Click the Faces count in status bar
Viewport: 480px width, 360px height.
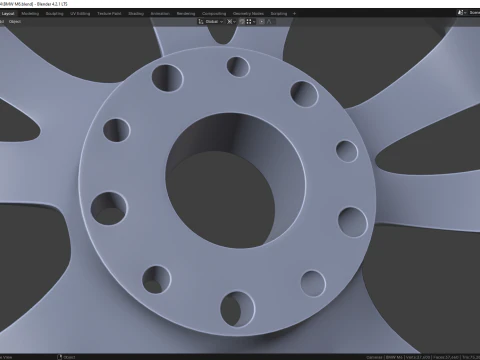pos(446,357)
